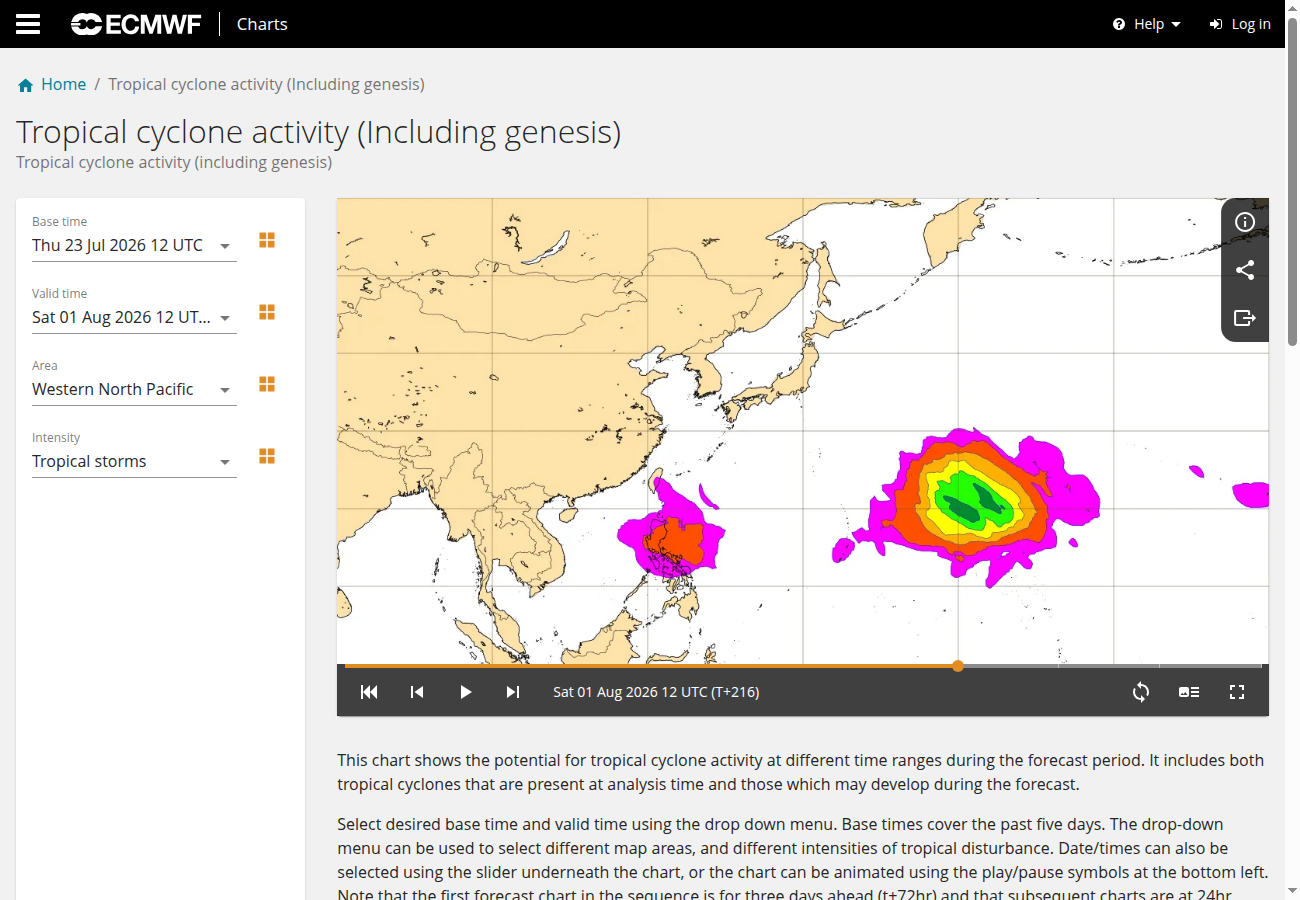Share this chart via share icon
Screen dimensions: 1300x900
point(1245,270)
